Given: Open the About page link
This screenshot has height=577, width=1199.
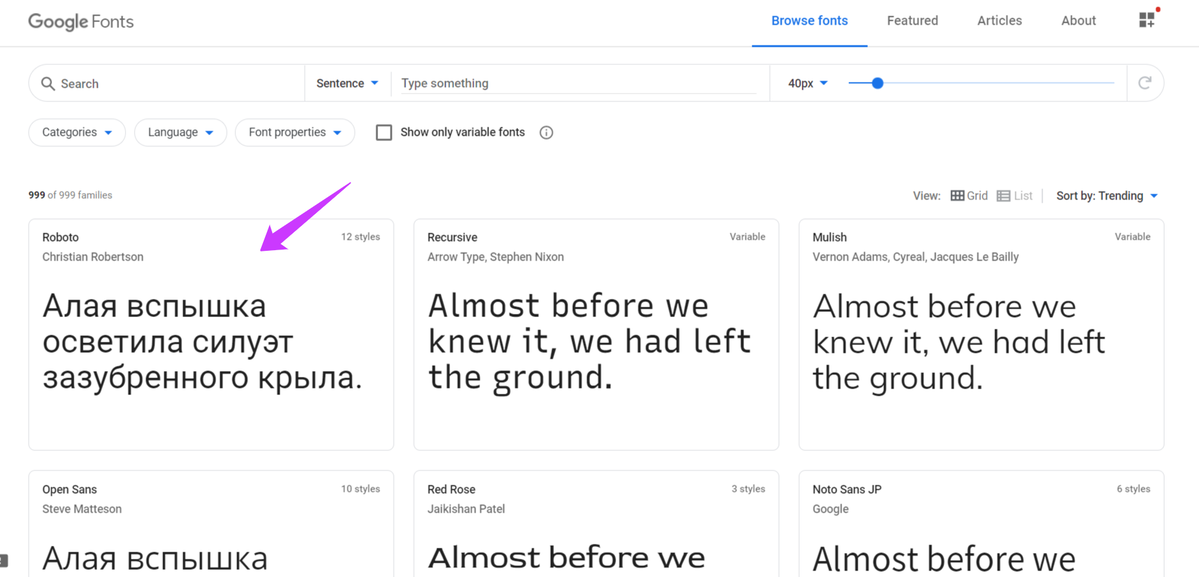Looking at the screenshot, I should click(x=1078, y=21).
